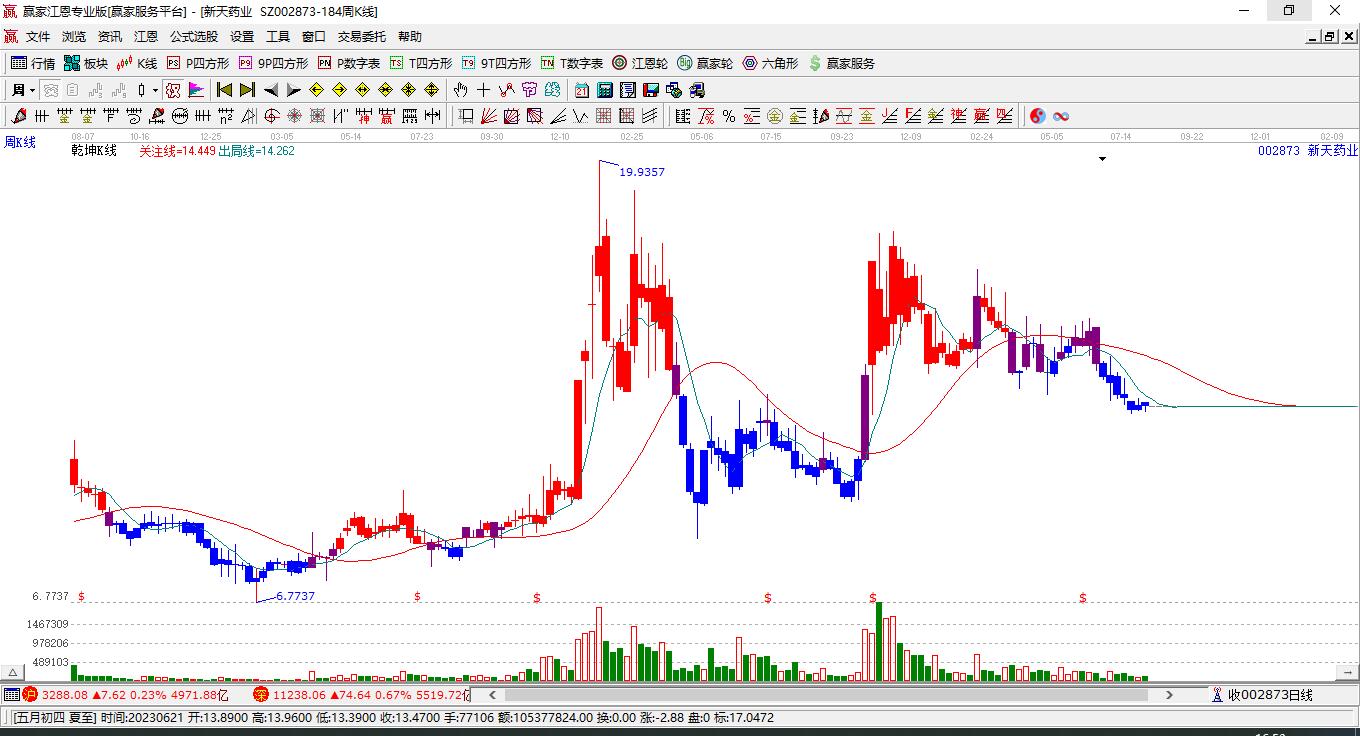The height and width of the screenshot is (736, 1360).
Task: Click the yellow diamond right-arrow icon
Action: 340,90
